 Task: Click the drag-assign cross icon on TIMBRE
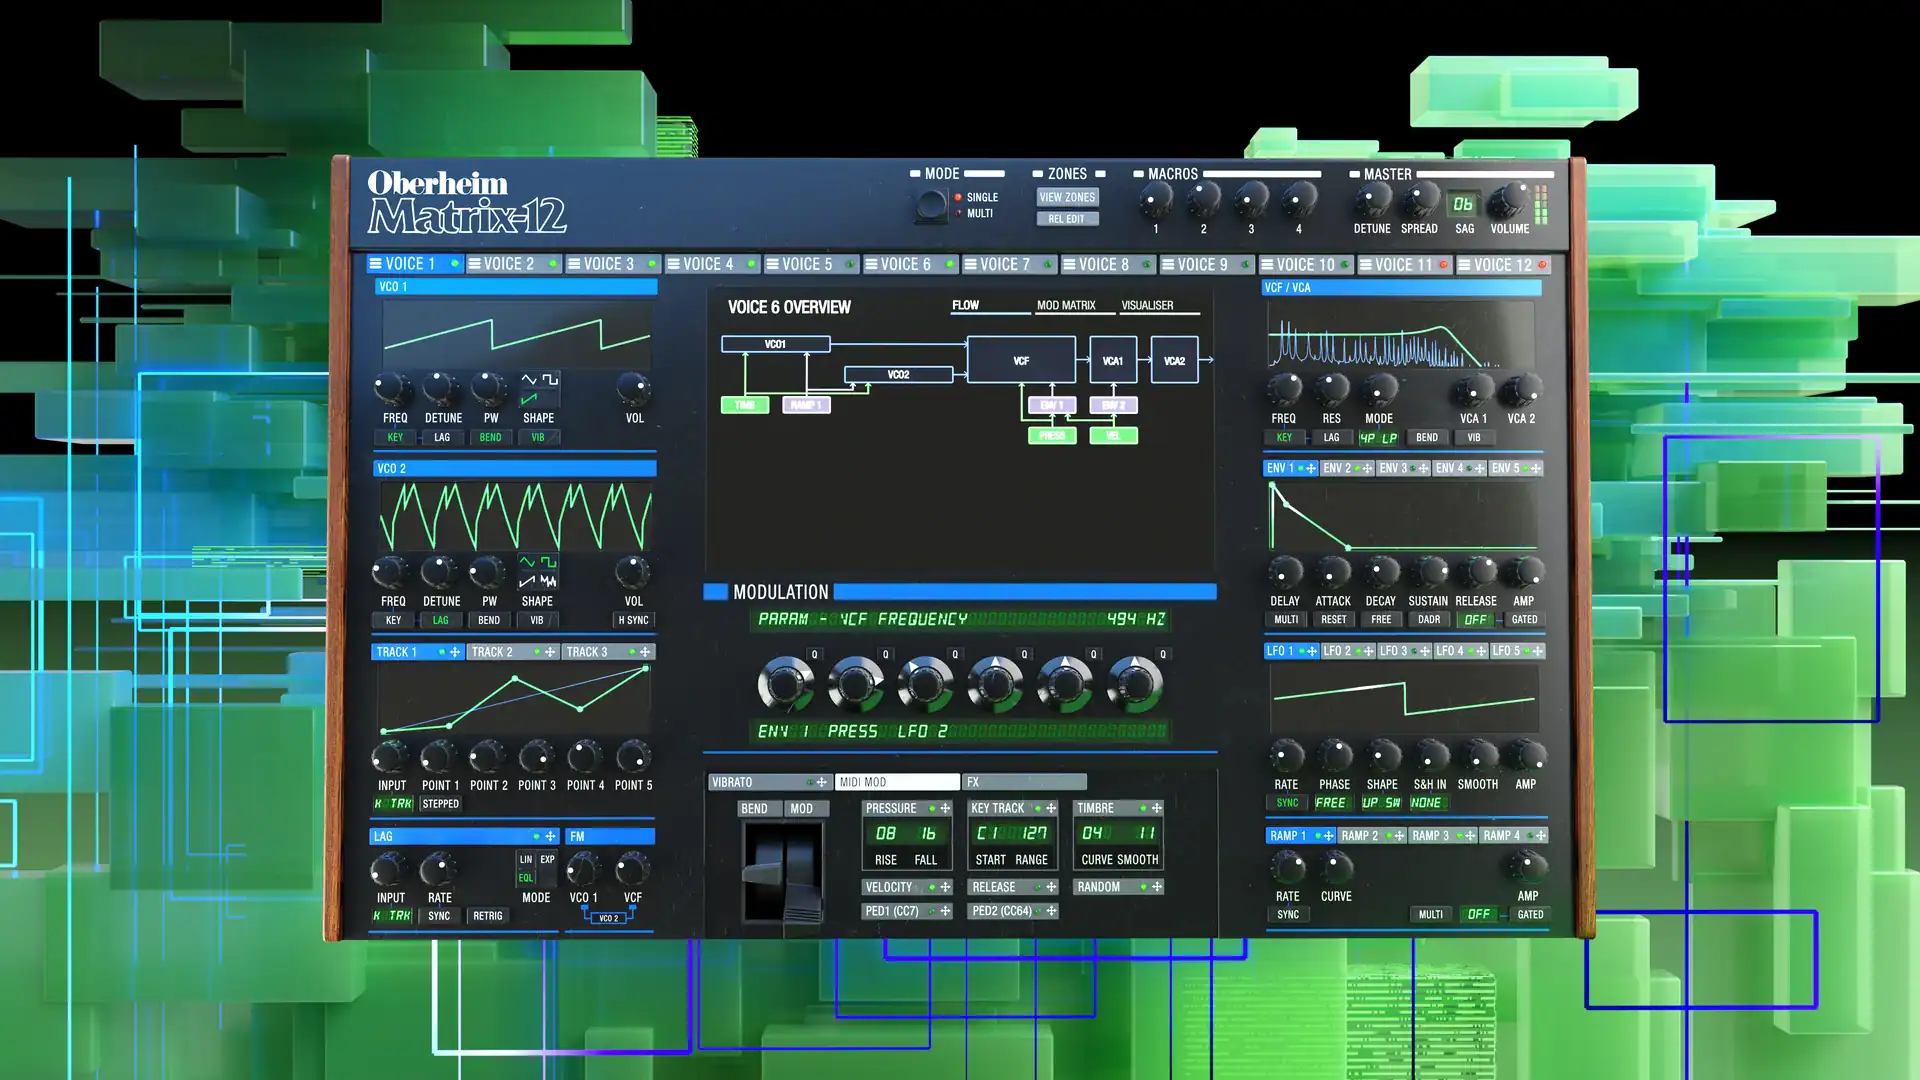coord(1157,808)
